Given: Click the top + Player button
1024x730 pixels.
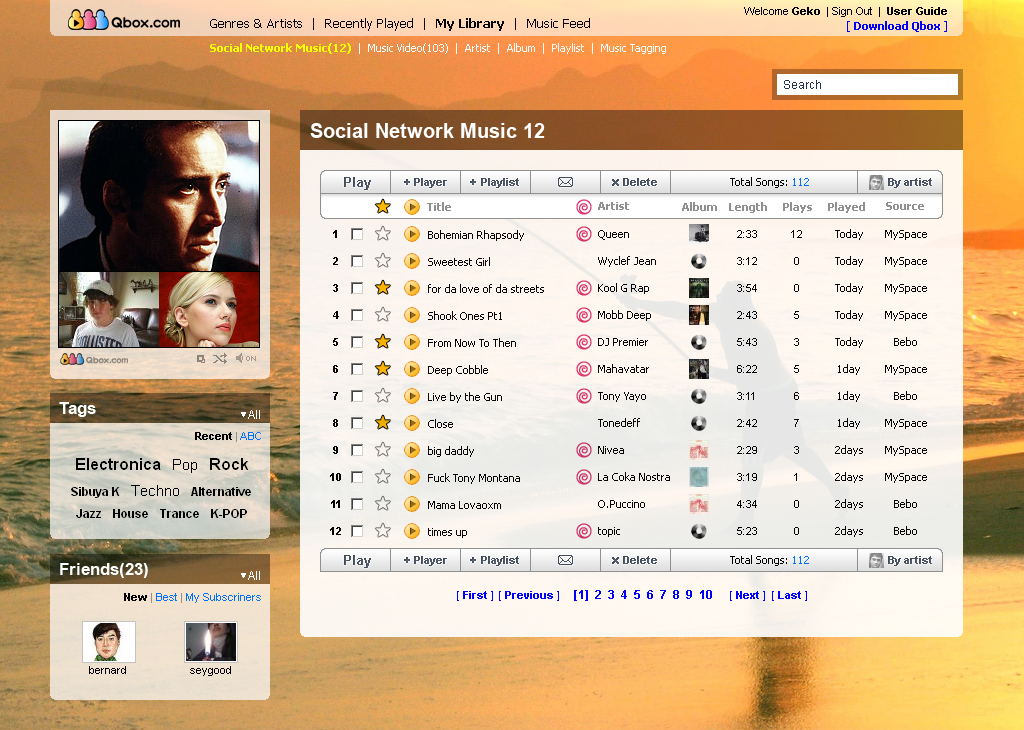Looking at the screenshot, I should point(425,182).
